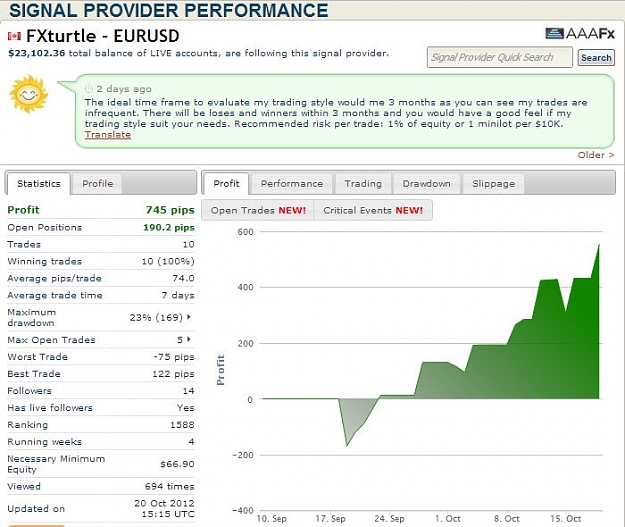Click the Trades row label

tap(24, 244)
